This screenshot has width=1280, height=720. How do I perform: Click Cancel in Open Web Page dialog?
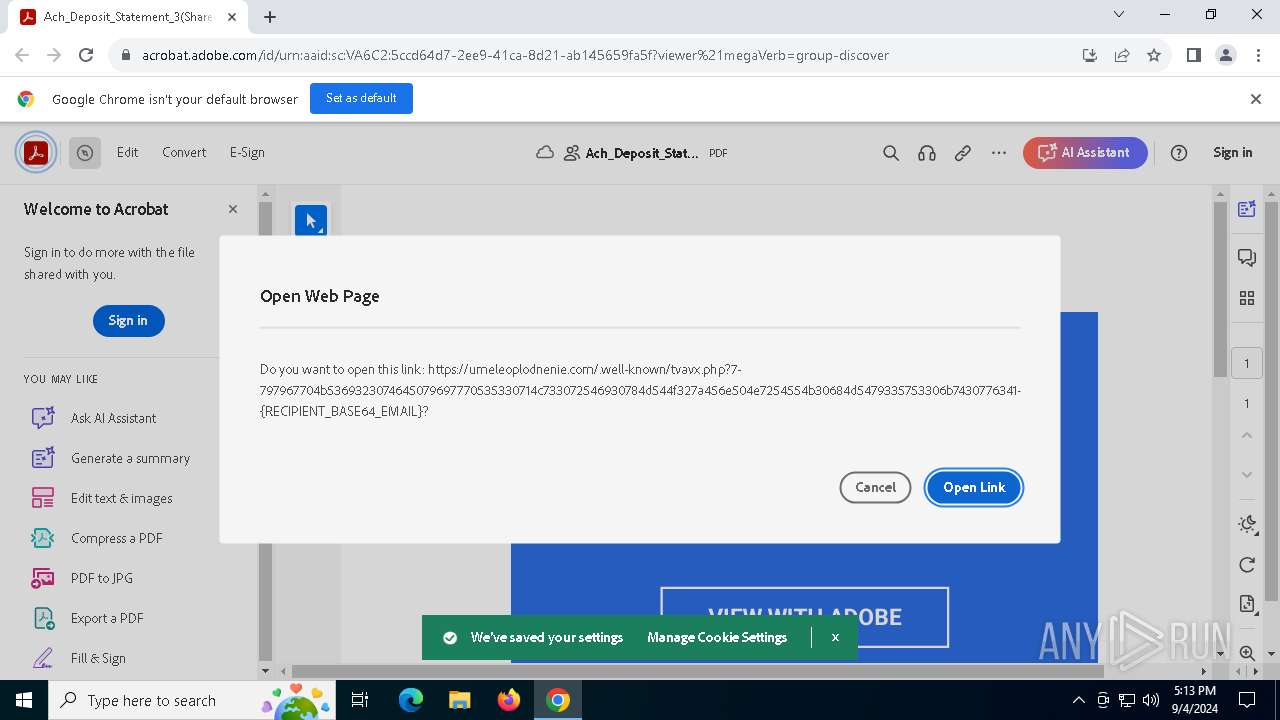(875, 487)
